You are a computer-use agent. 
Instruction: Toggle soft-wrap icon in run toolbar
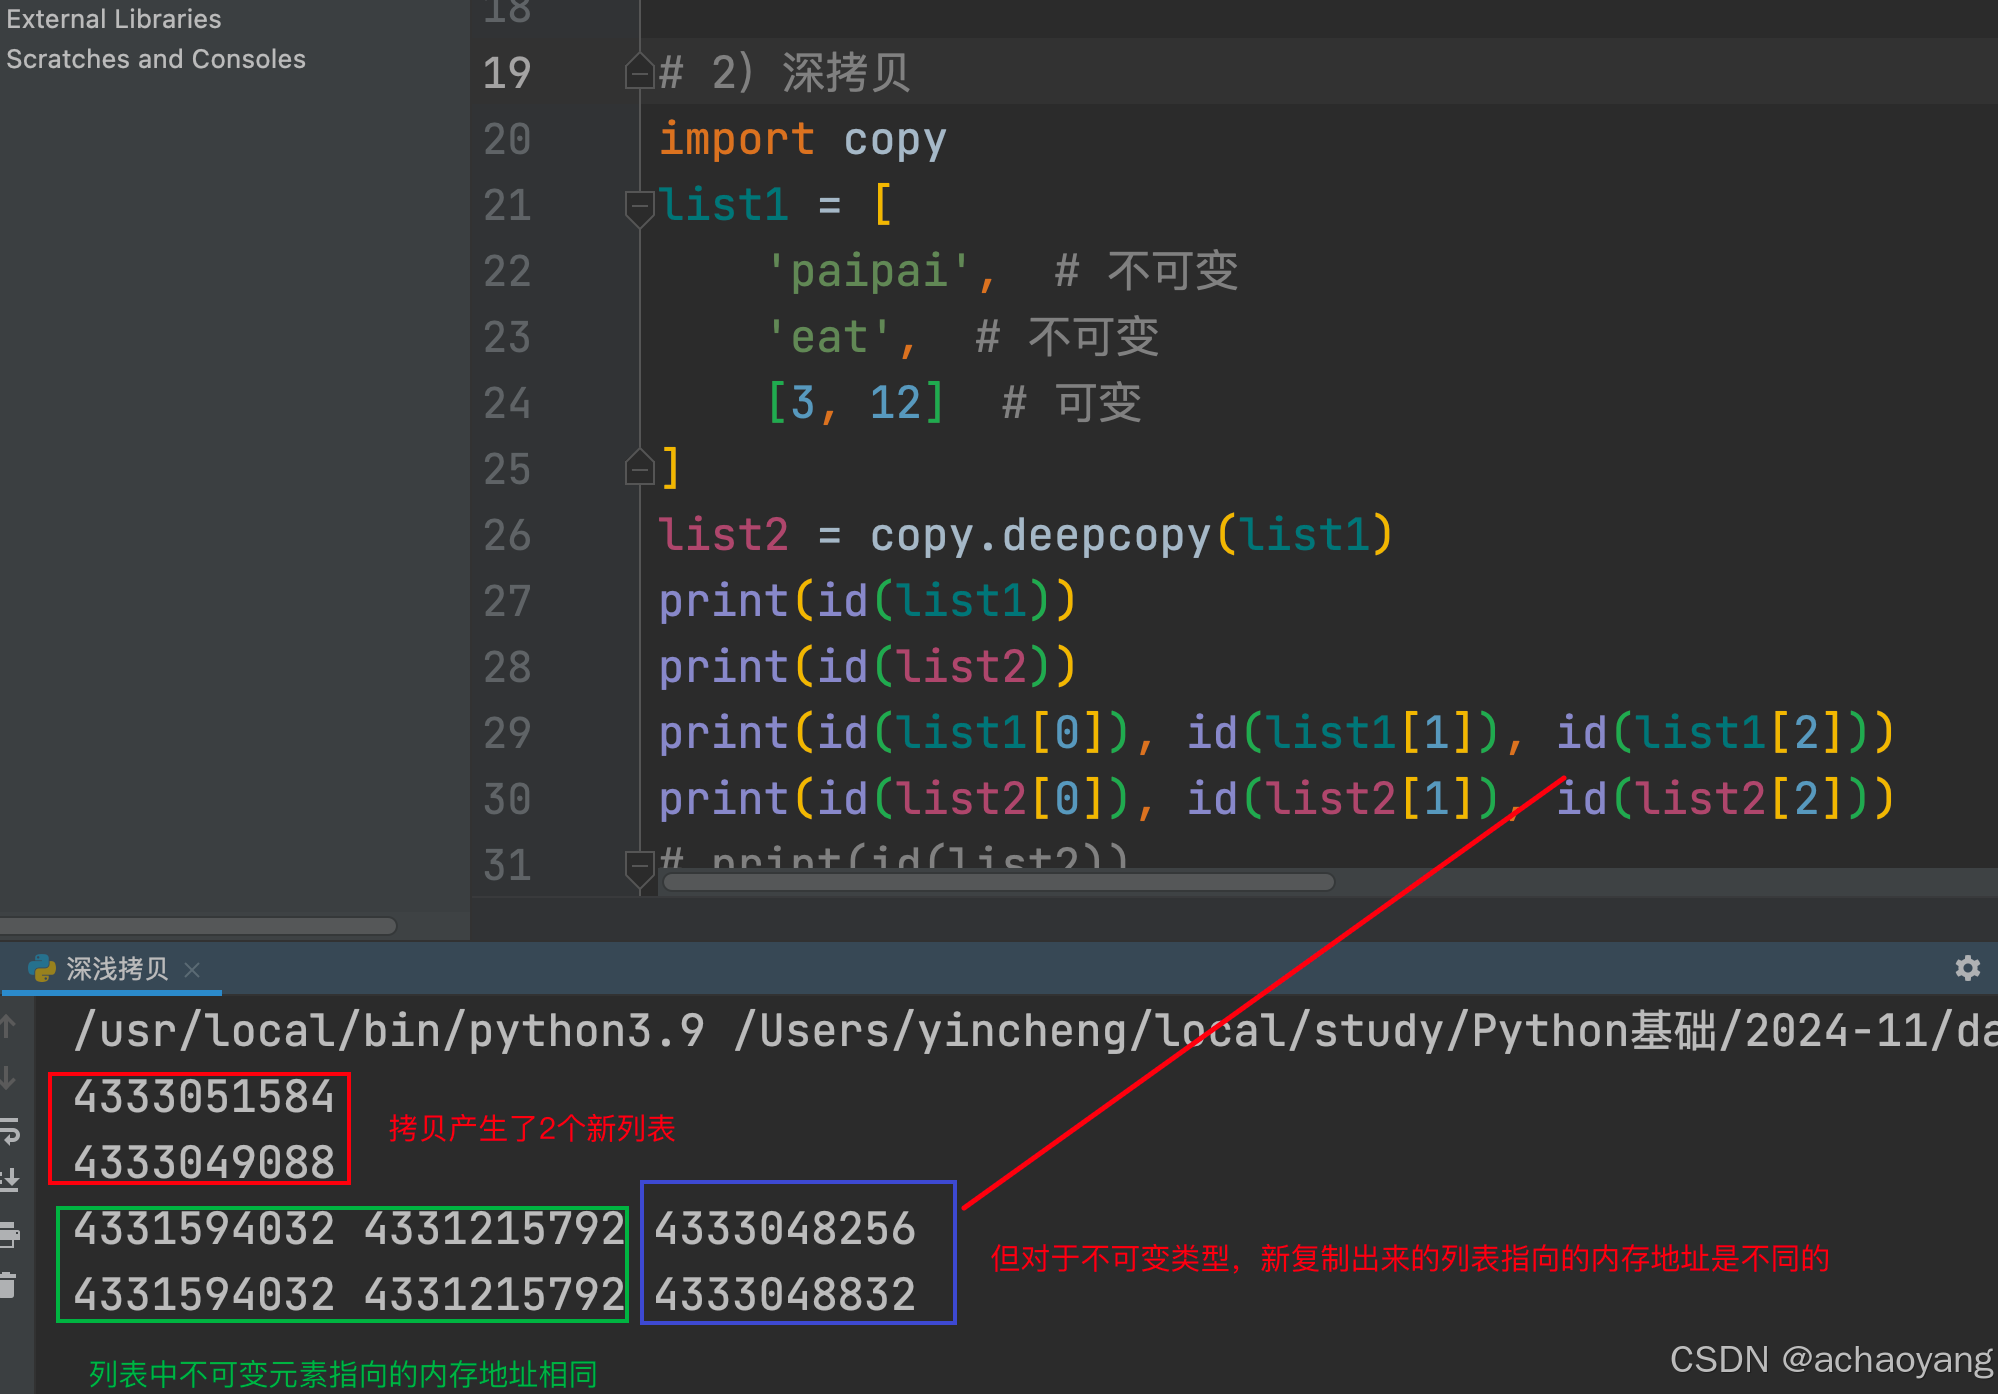[x=9, y=1131]
